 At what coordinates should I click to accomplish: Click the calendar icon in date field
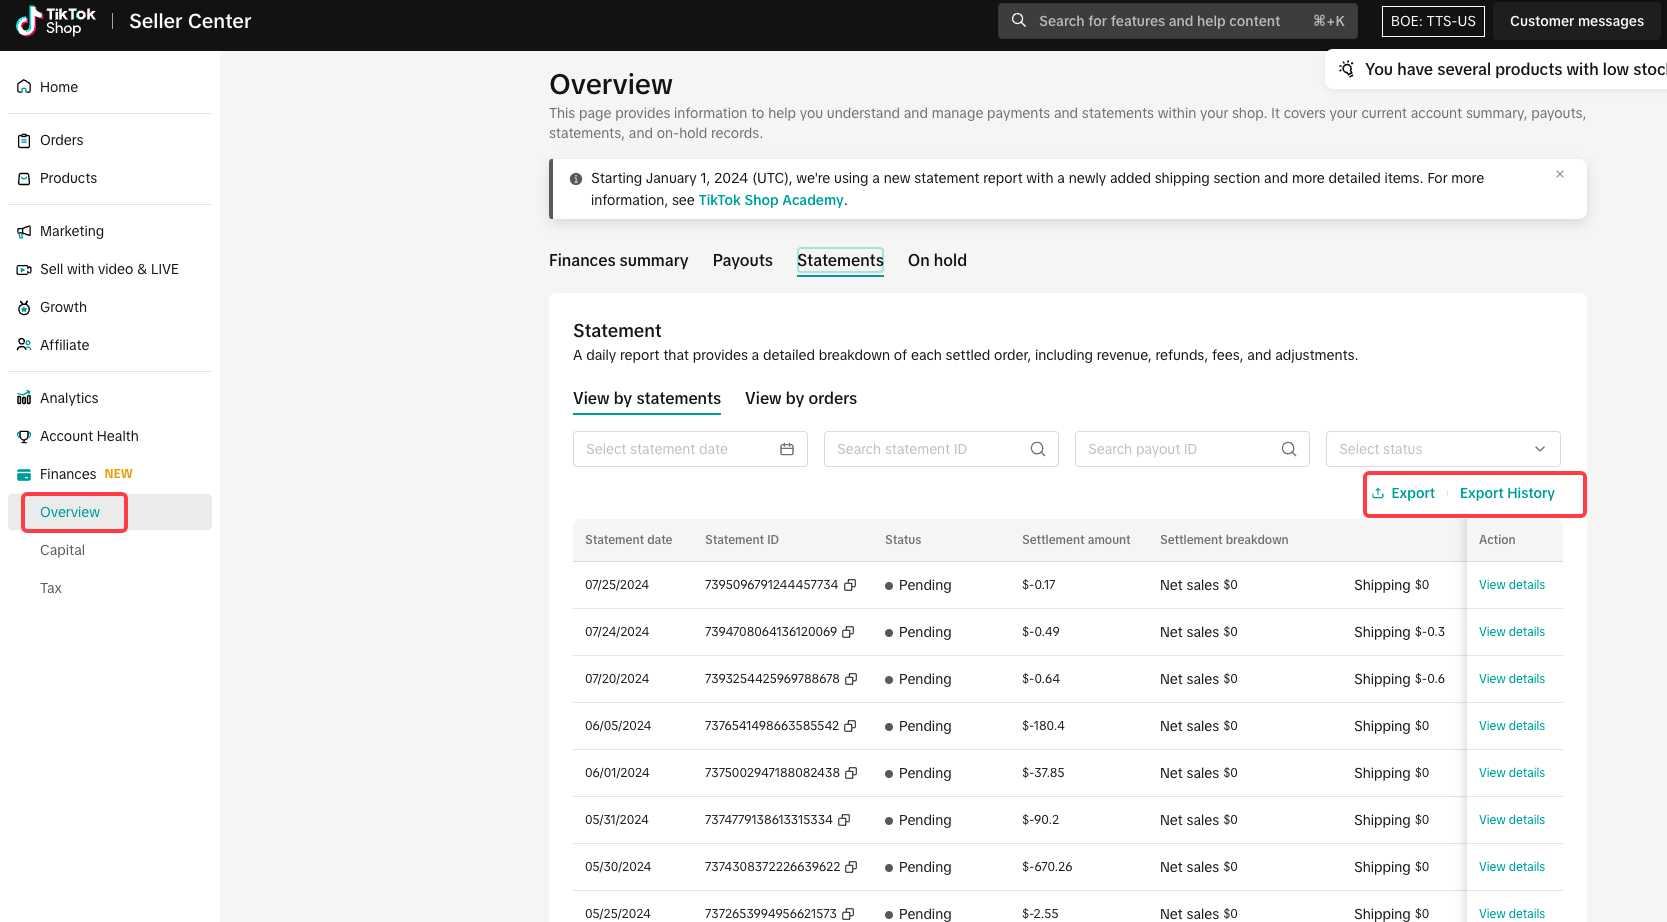point(787,449)
